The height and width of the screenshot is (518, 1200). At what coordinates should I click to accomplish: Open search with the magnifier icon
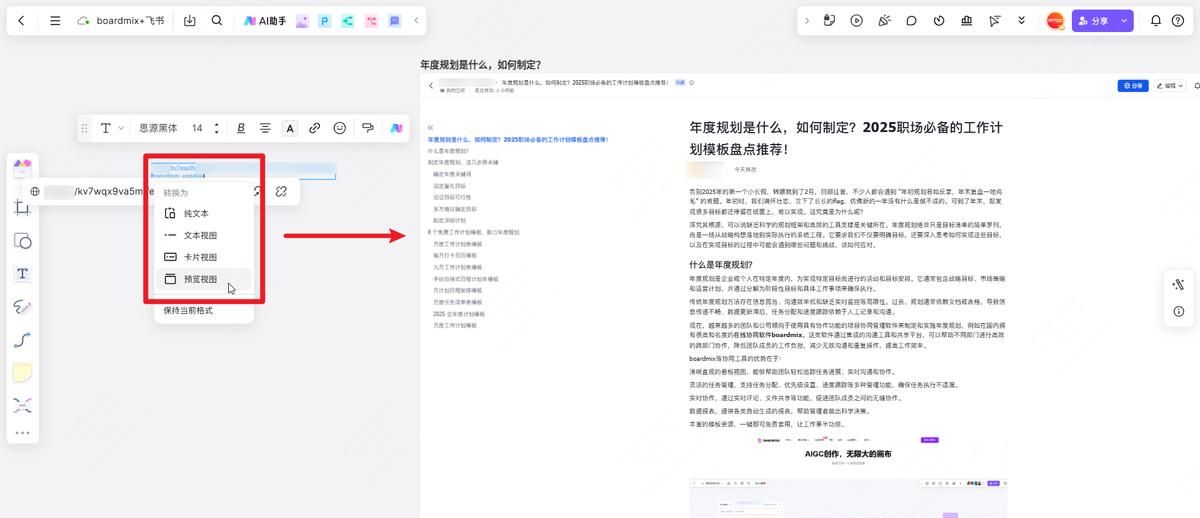[217, 20]
